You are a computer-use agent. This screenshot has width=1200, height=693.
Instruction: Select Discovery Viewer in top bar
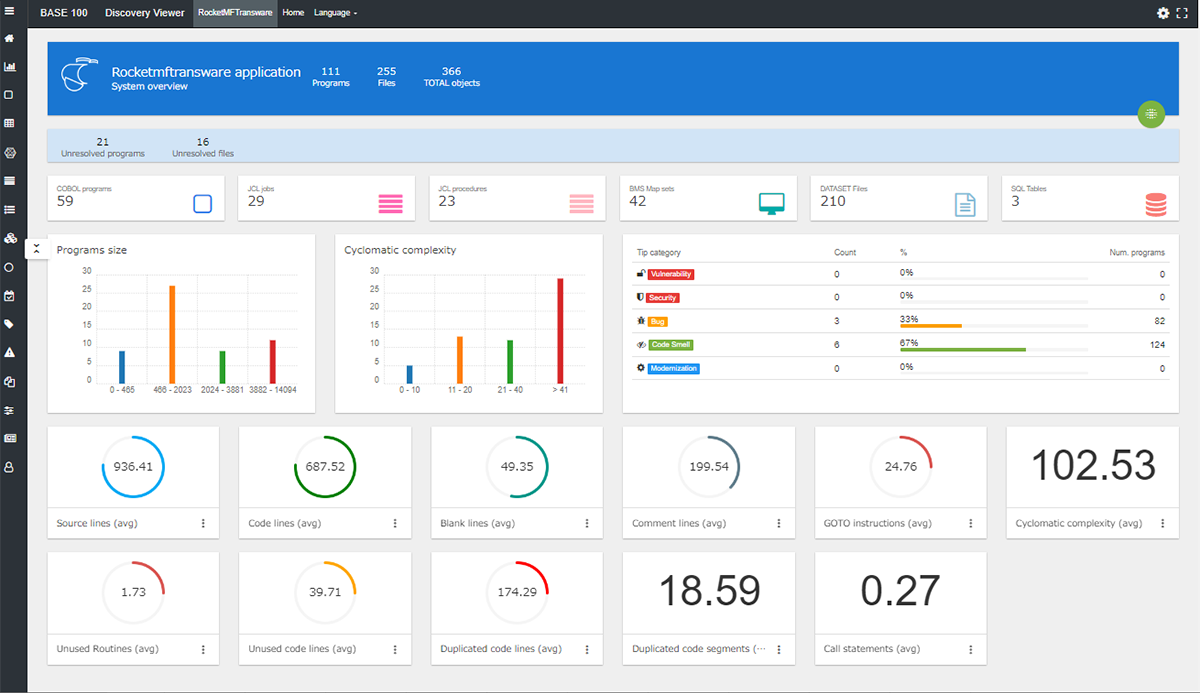click(145, 13)
